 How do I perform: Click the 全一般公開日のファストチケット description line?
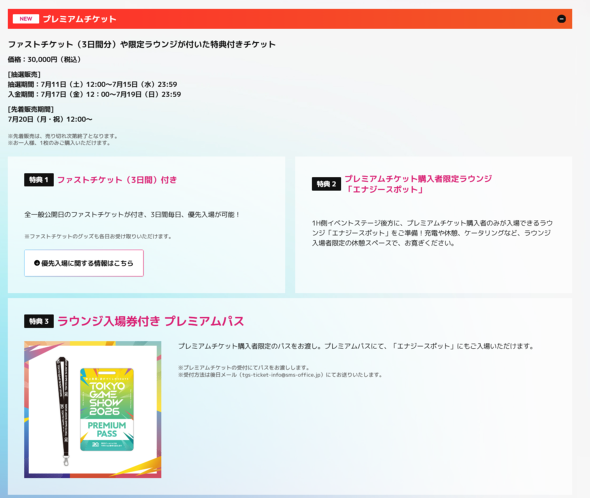tap(132, 215)
